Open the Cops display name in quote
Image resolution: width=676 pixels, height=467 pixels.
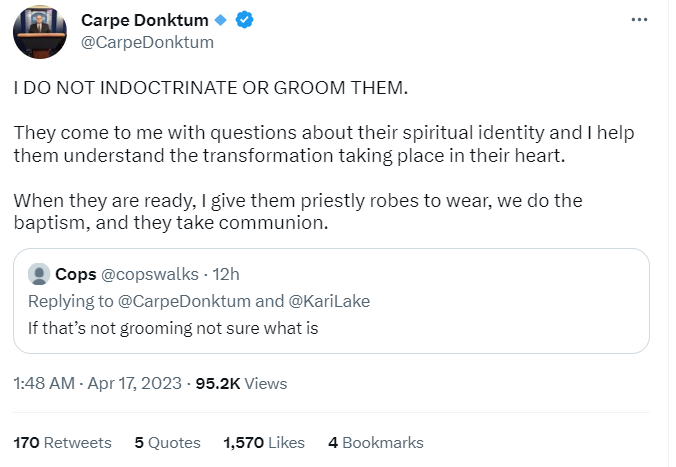click(x=76, y=275)
